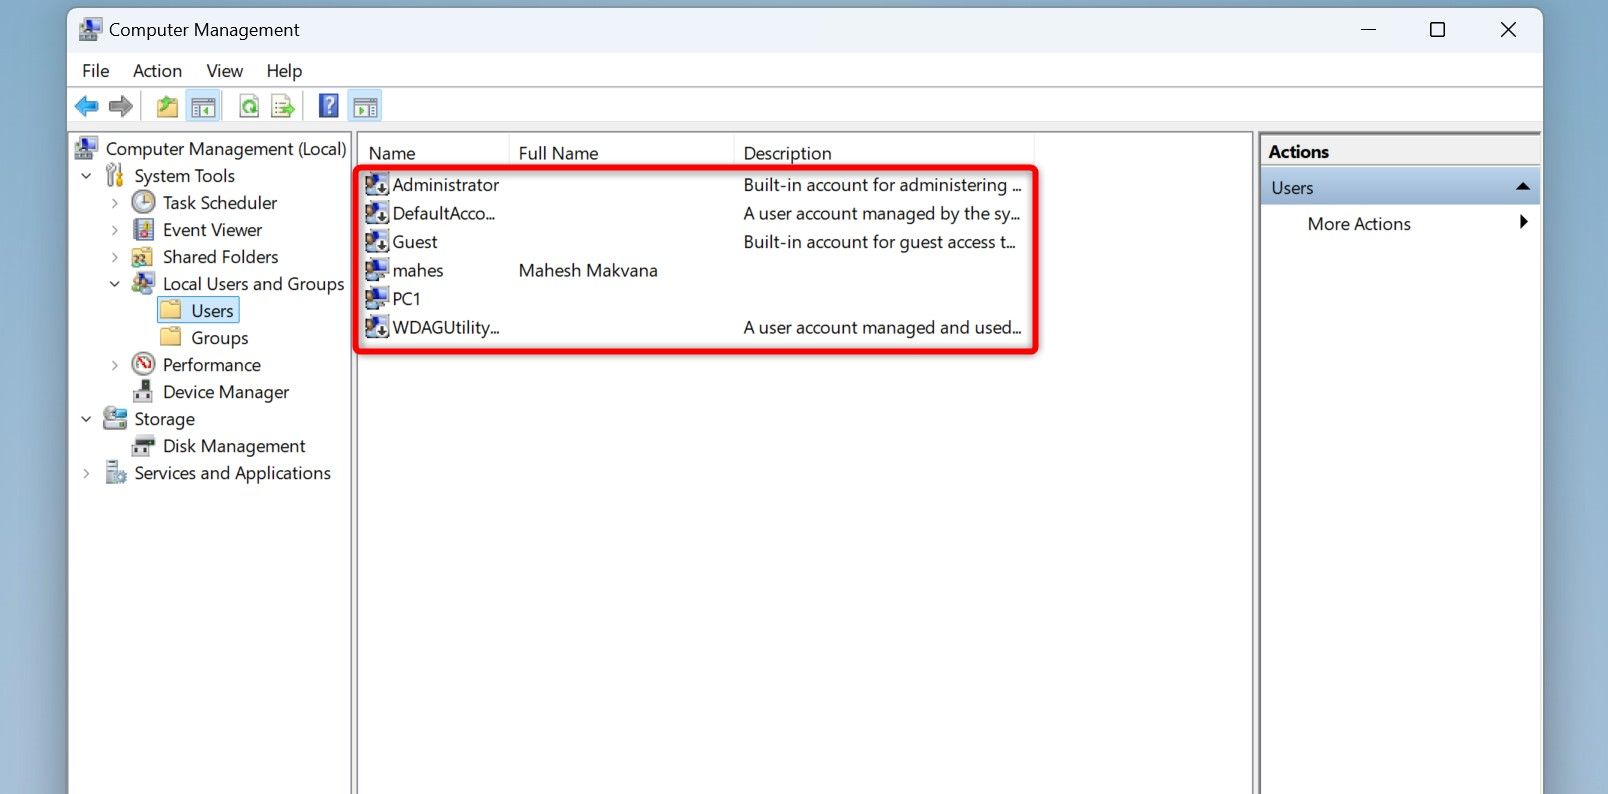This screenshot has width=1608, height=794.
Task: Click the Disk Management icon
Action: click(143, 445)
